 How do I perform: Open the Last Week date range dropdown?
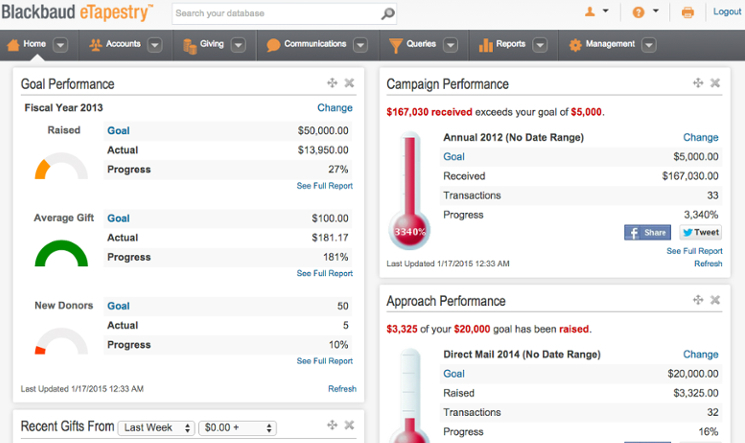coord(156,428)
